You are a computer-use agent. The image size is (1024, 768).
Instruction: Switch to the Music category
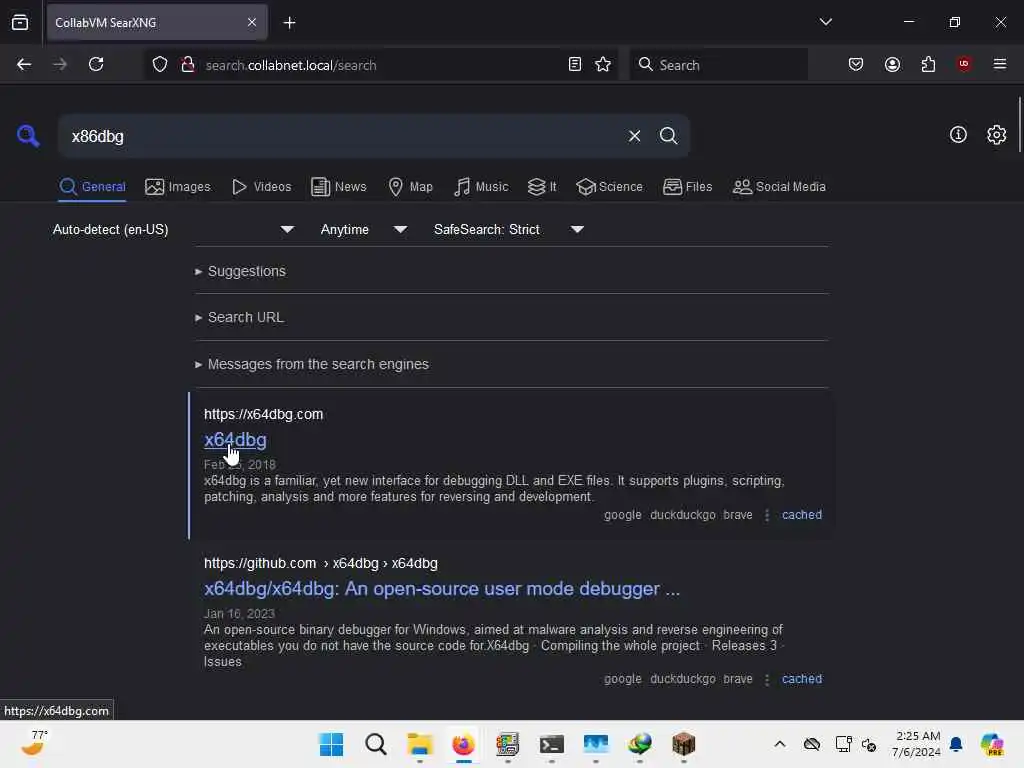click(481, 187)
